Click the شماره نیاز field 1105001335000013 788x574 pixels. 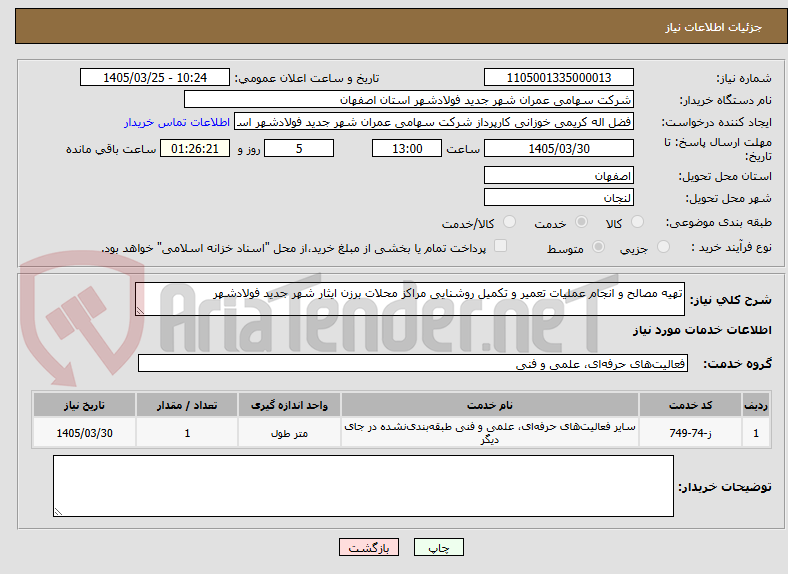pos(559,77)
